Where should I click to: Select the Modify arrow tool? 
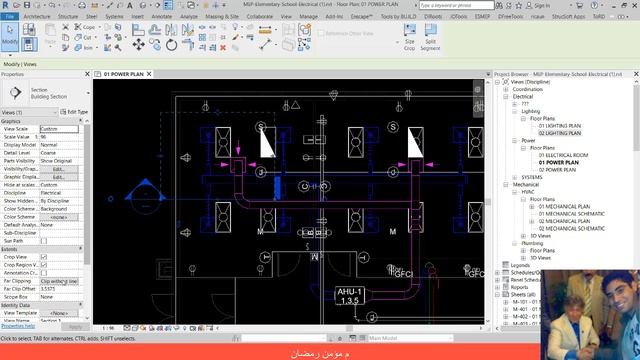click(x=9, y=36)
